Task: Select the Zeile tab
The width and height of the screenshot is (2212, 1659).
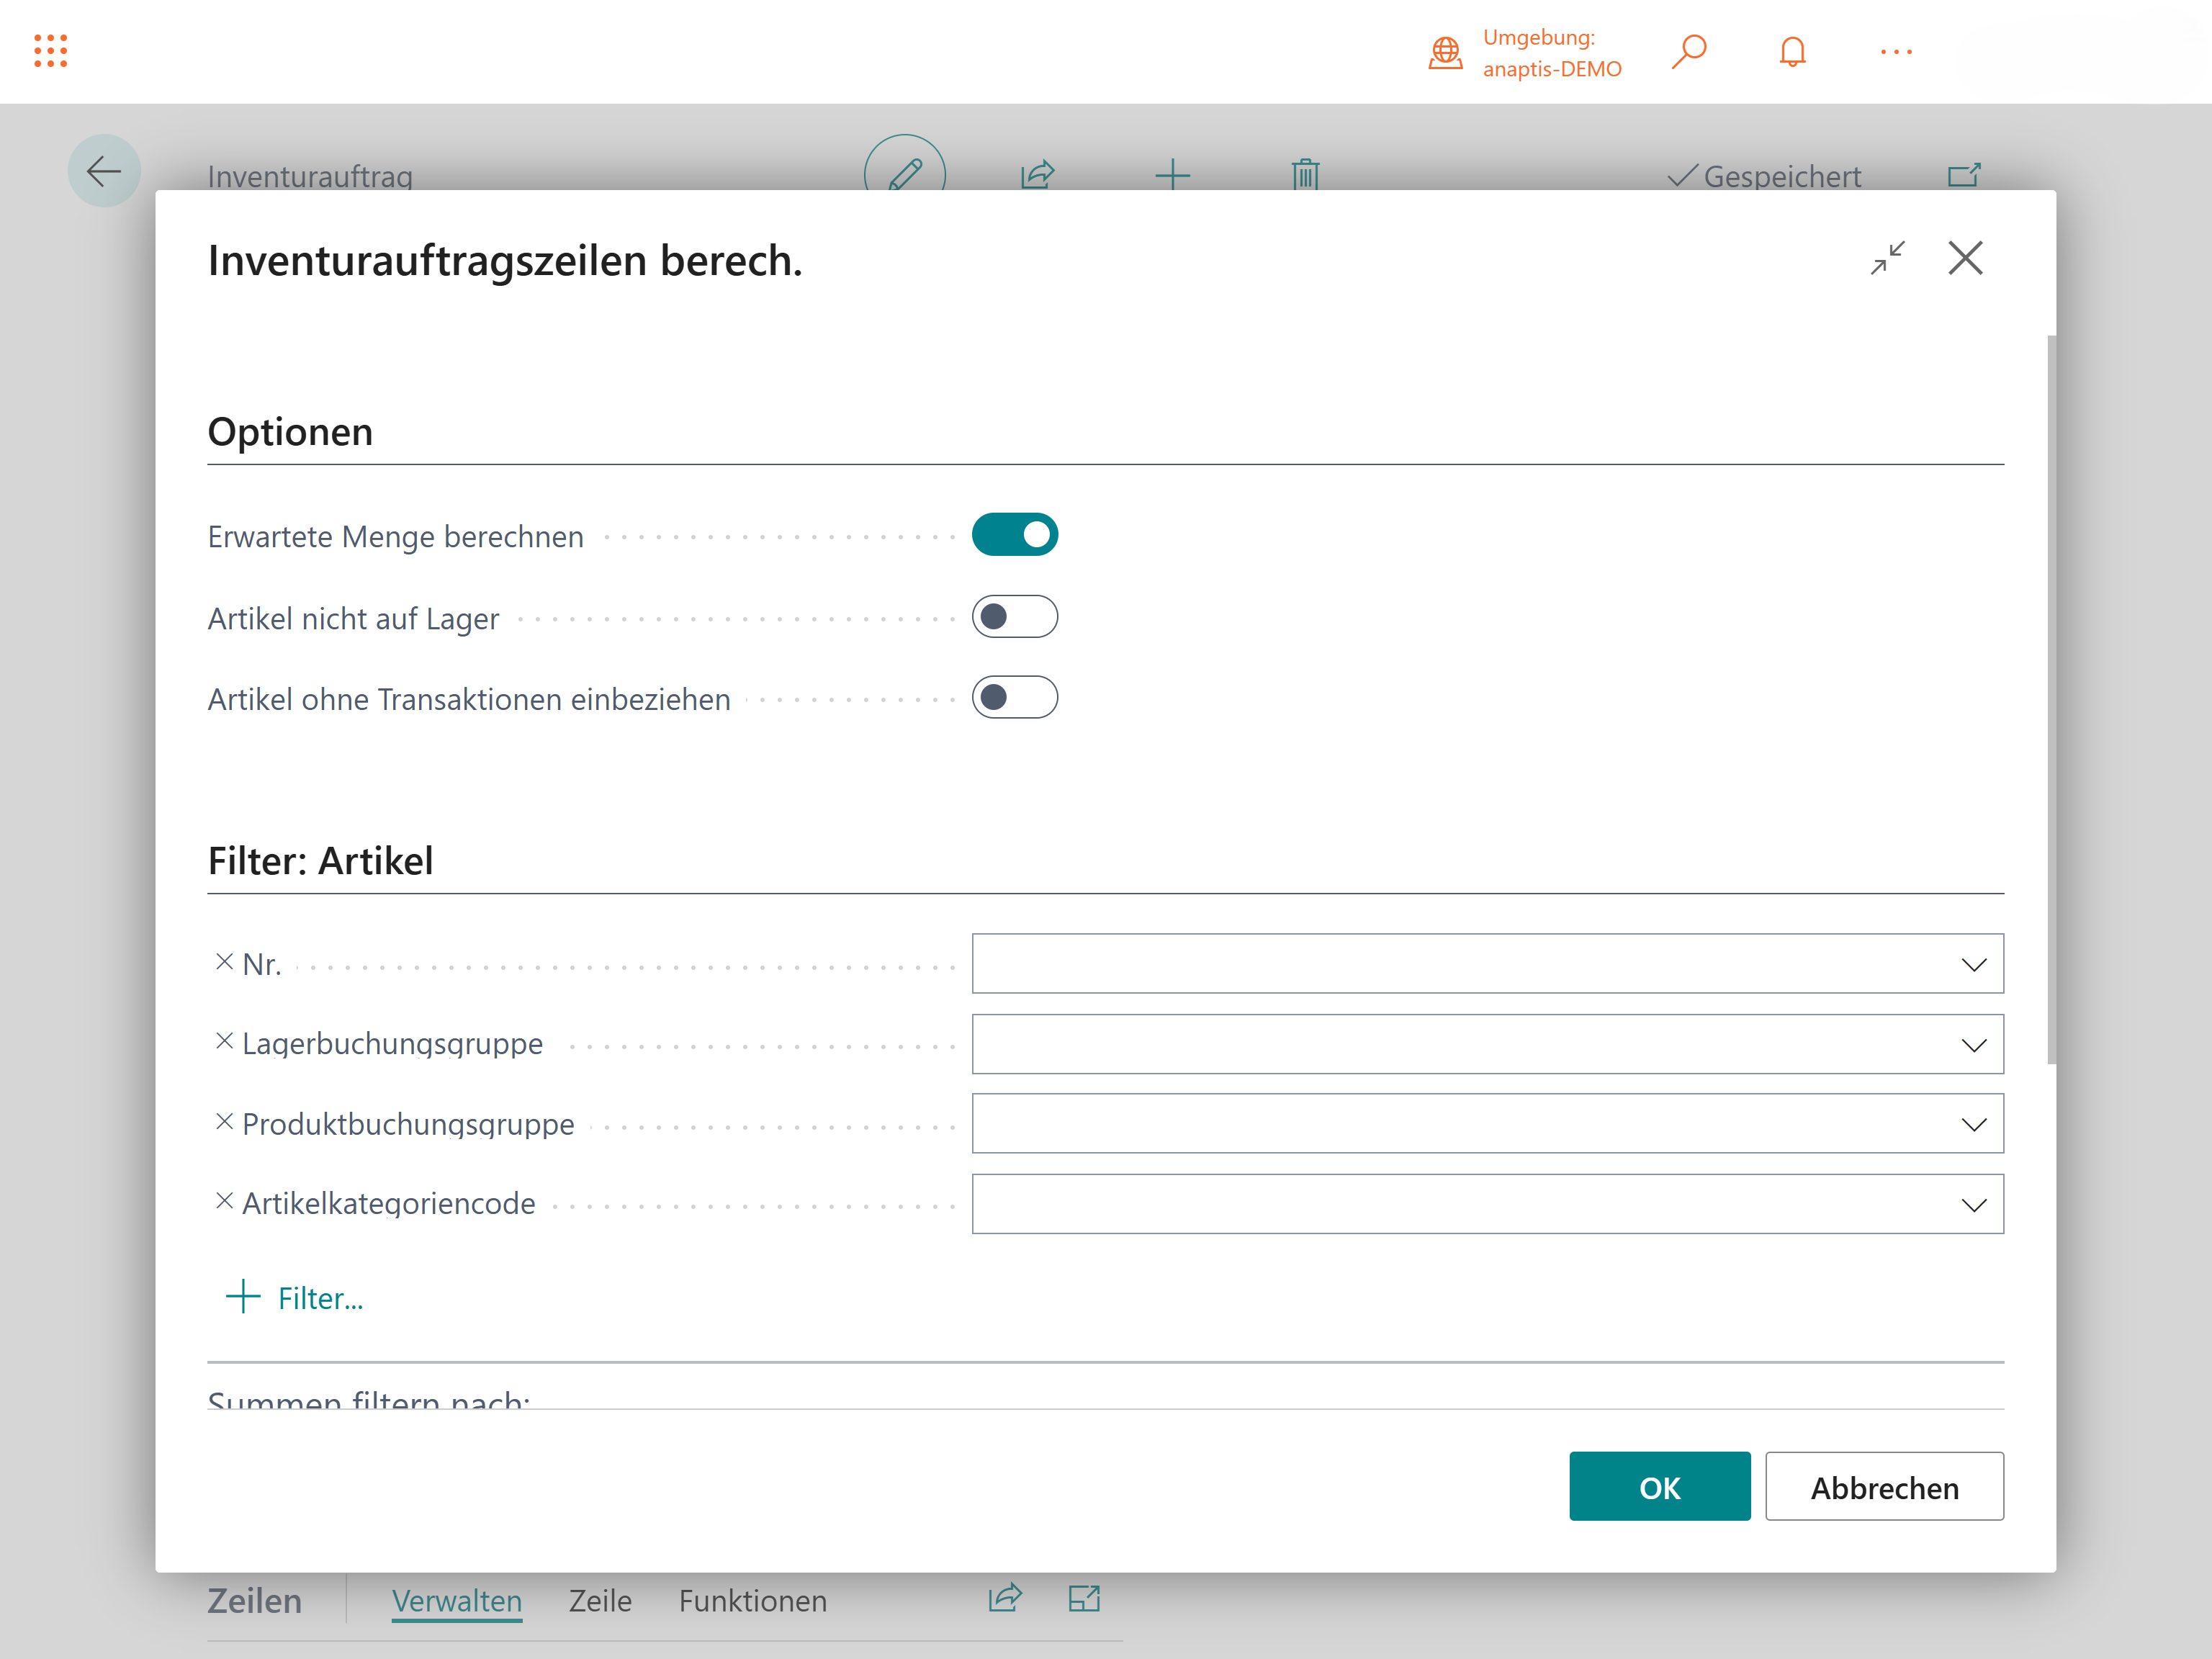Action: (600, 1601)
